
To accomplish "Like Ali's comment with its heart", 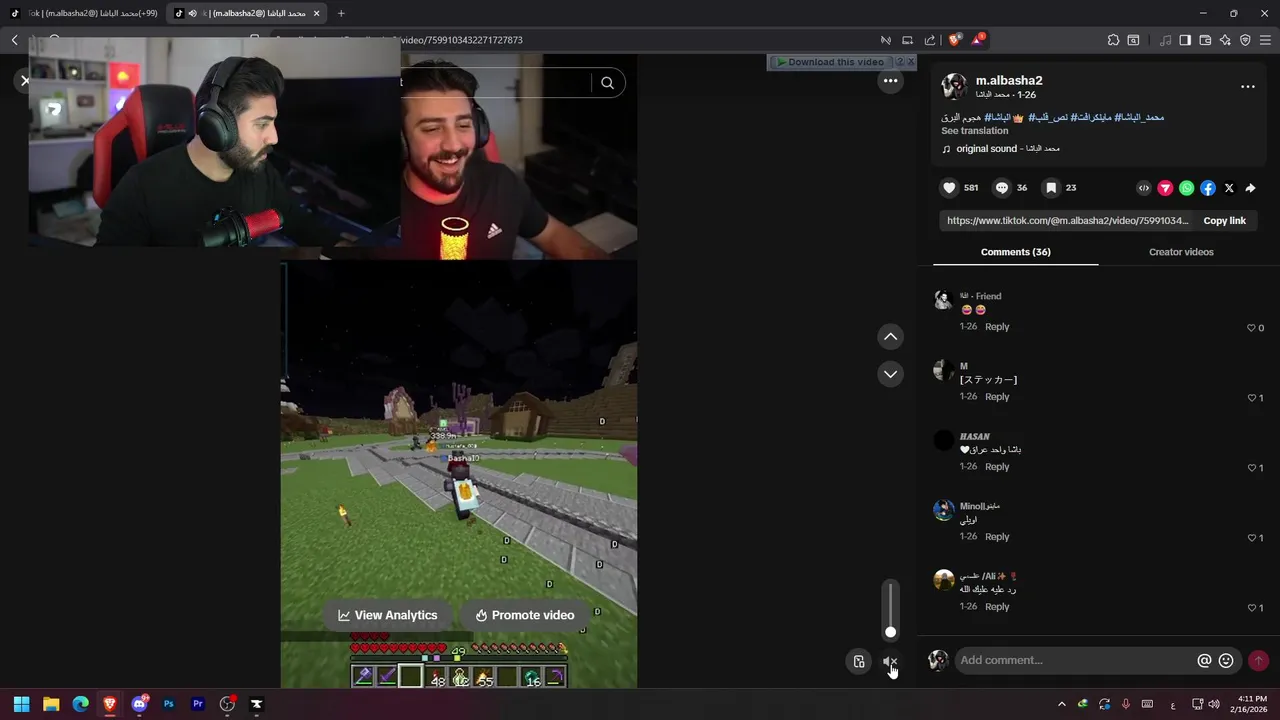I will (1251, 608).
